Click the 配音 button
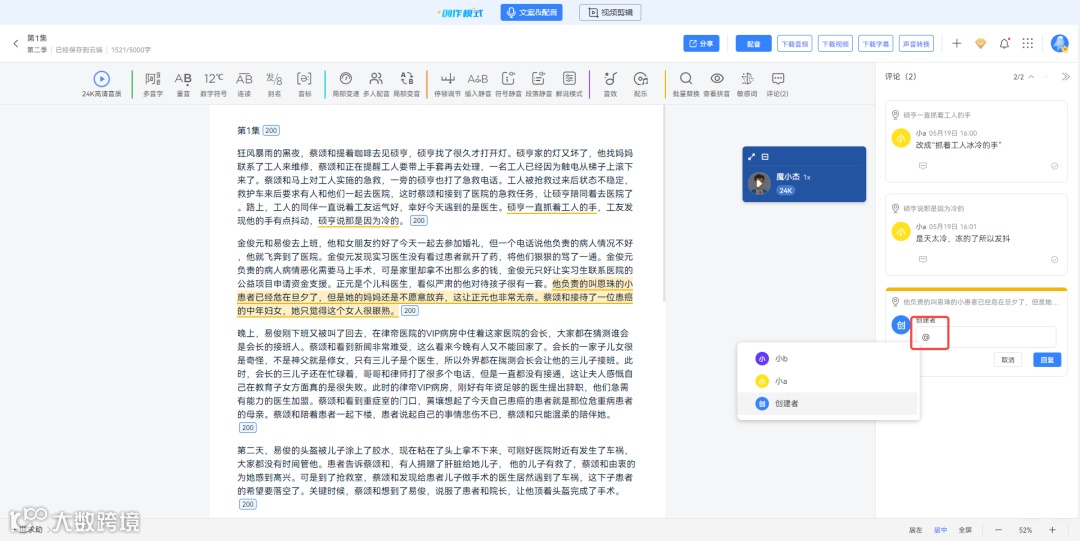The height and width of the screenshot is (541, 1080). (x=754, y=43)
